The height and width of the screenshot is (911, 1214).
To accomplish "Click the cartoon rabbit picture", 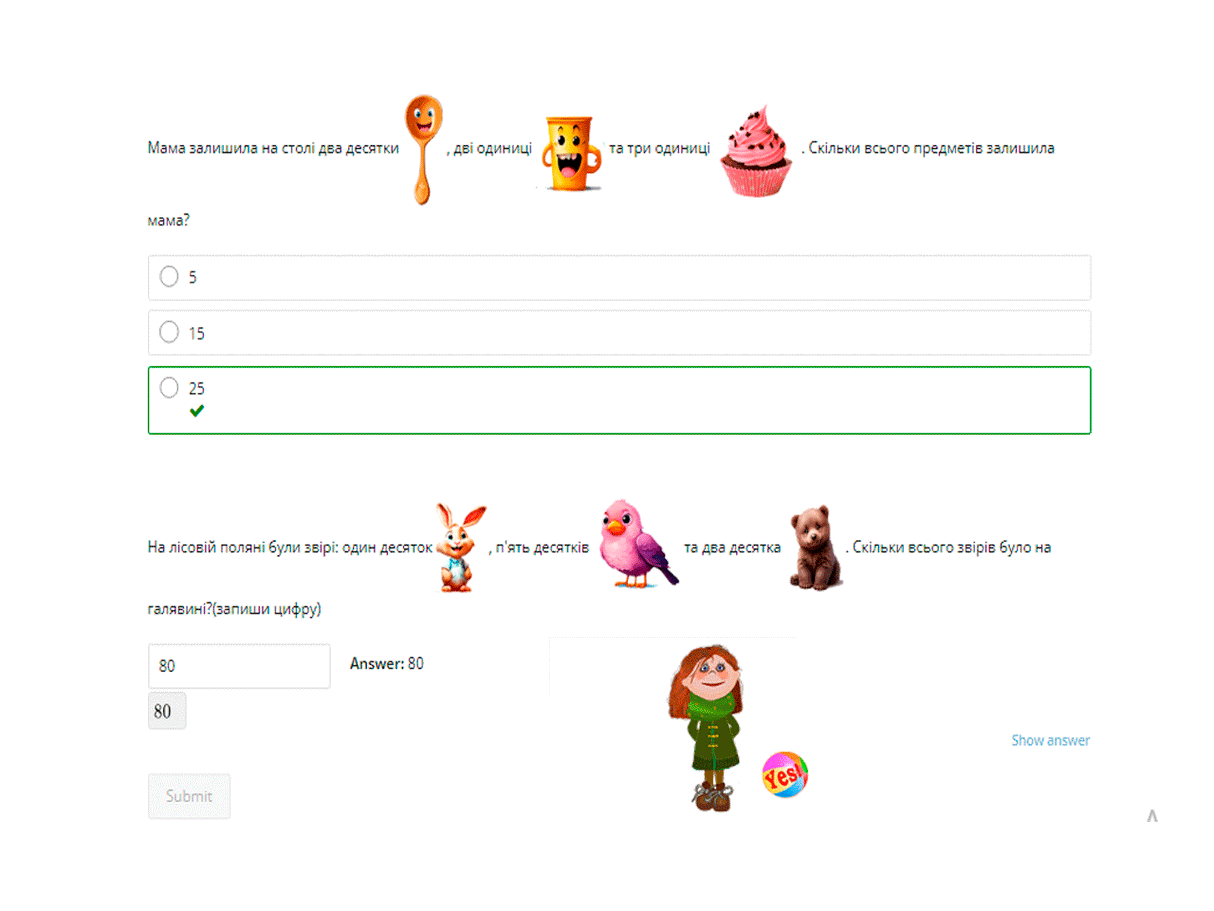I will (460, 547).
